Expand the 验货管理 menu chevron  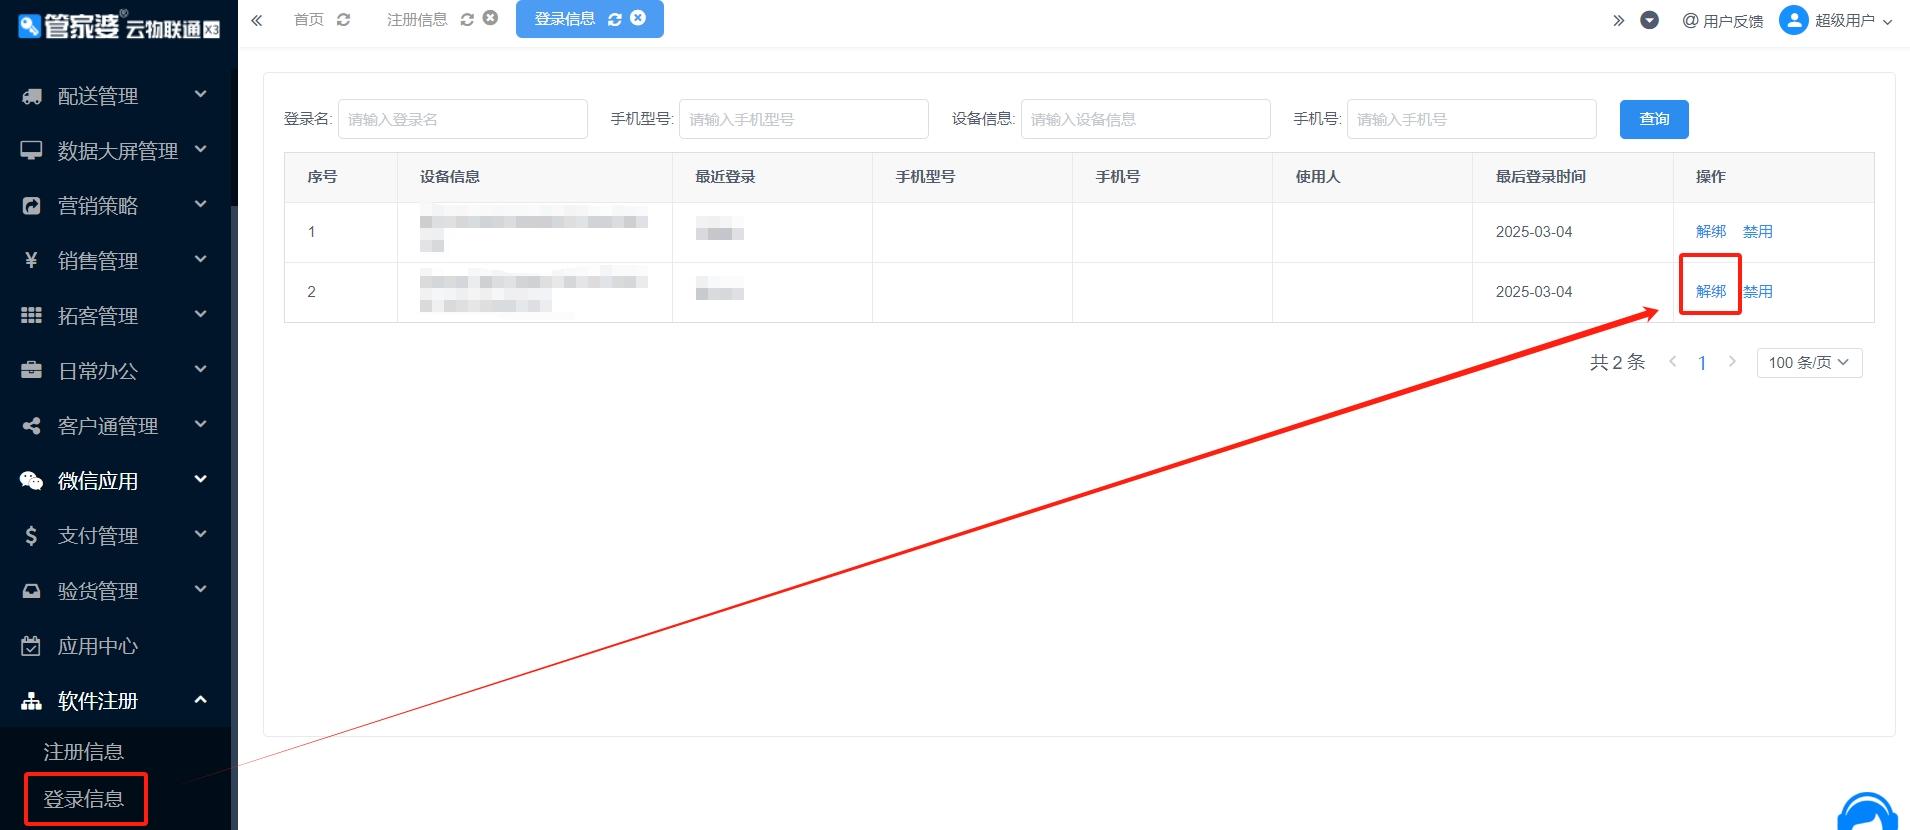(x=200, y=589)
